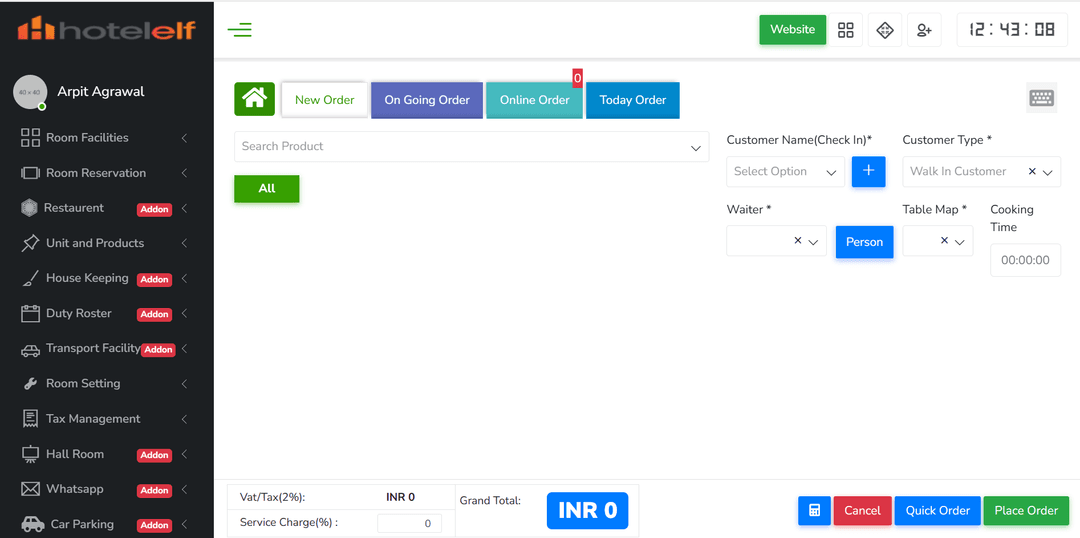This screenshot has height=538, width=1080.
Task: Clear the Walk In Customer selection
Action: click(1032, 171)
